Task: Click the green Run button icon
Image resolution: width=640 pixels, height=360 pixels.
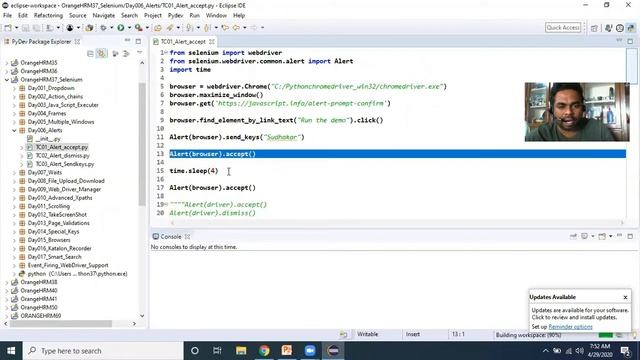Action: 121,28
